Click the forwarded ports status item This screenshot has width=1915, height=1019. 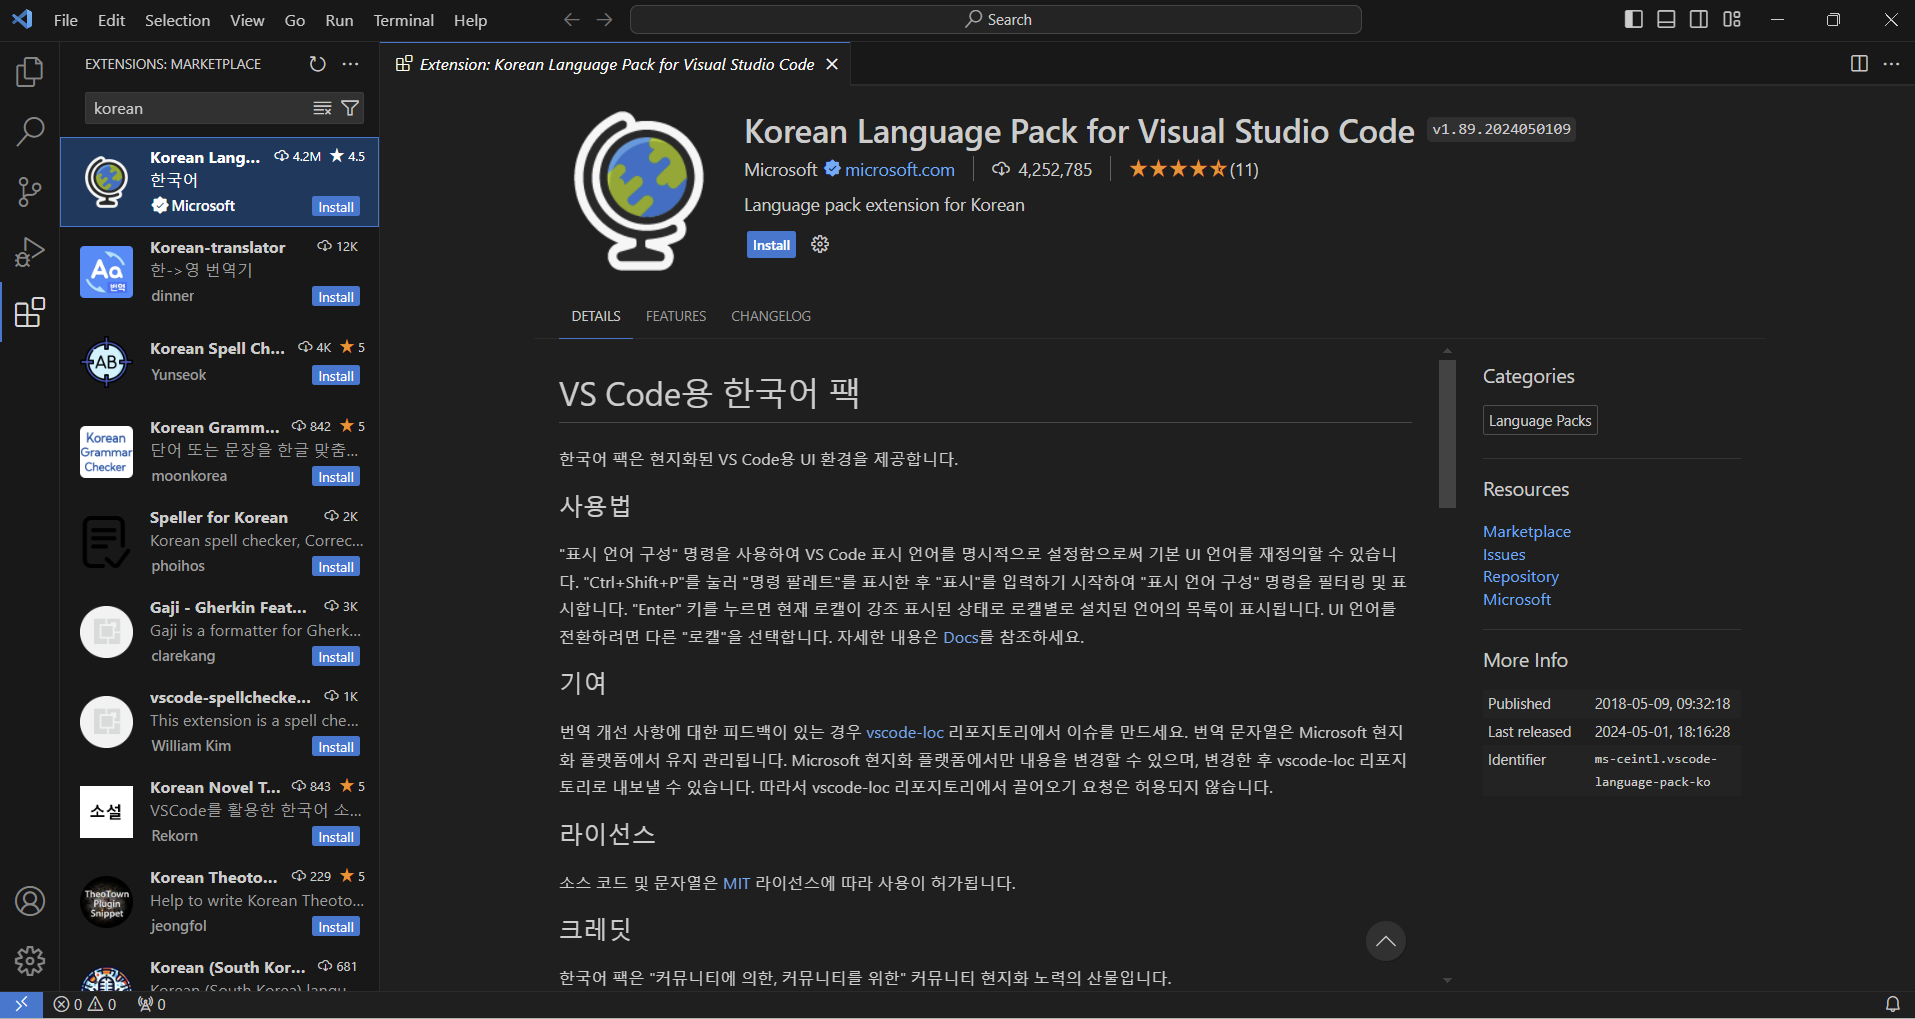[x=152, y=1004]
